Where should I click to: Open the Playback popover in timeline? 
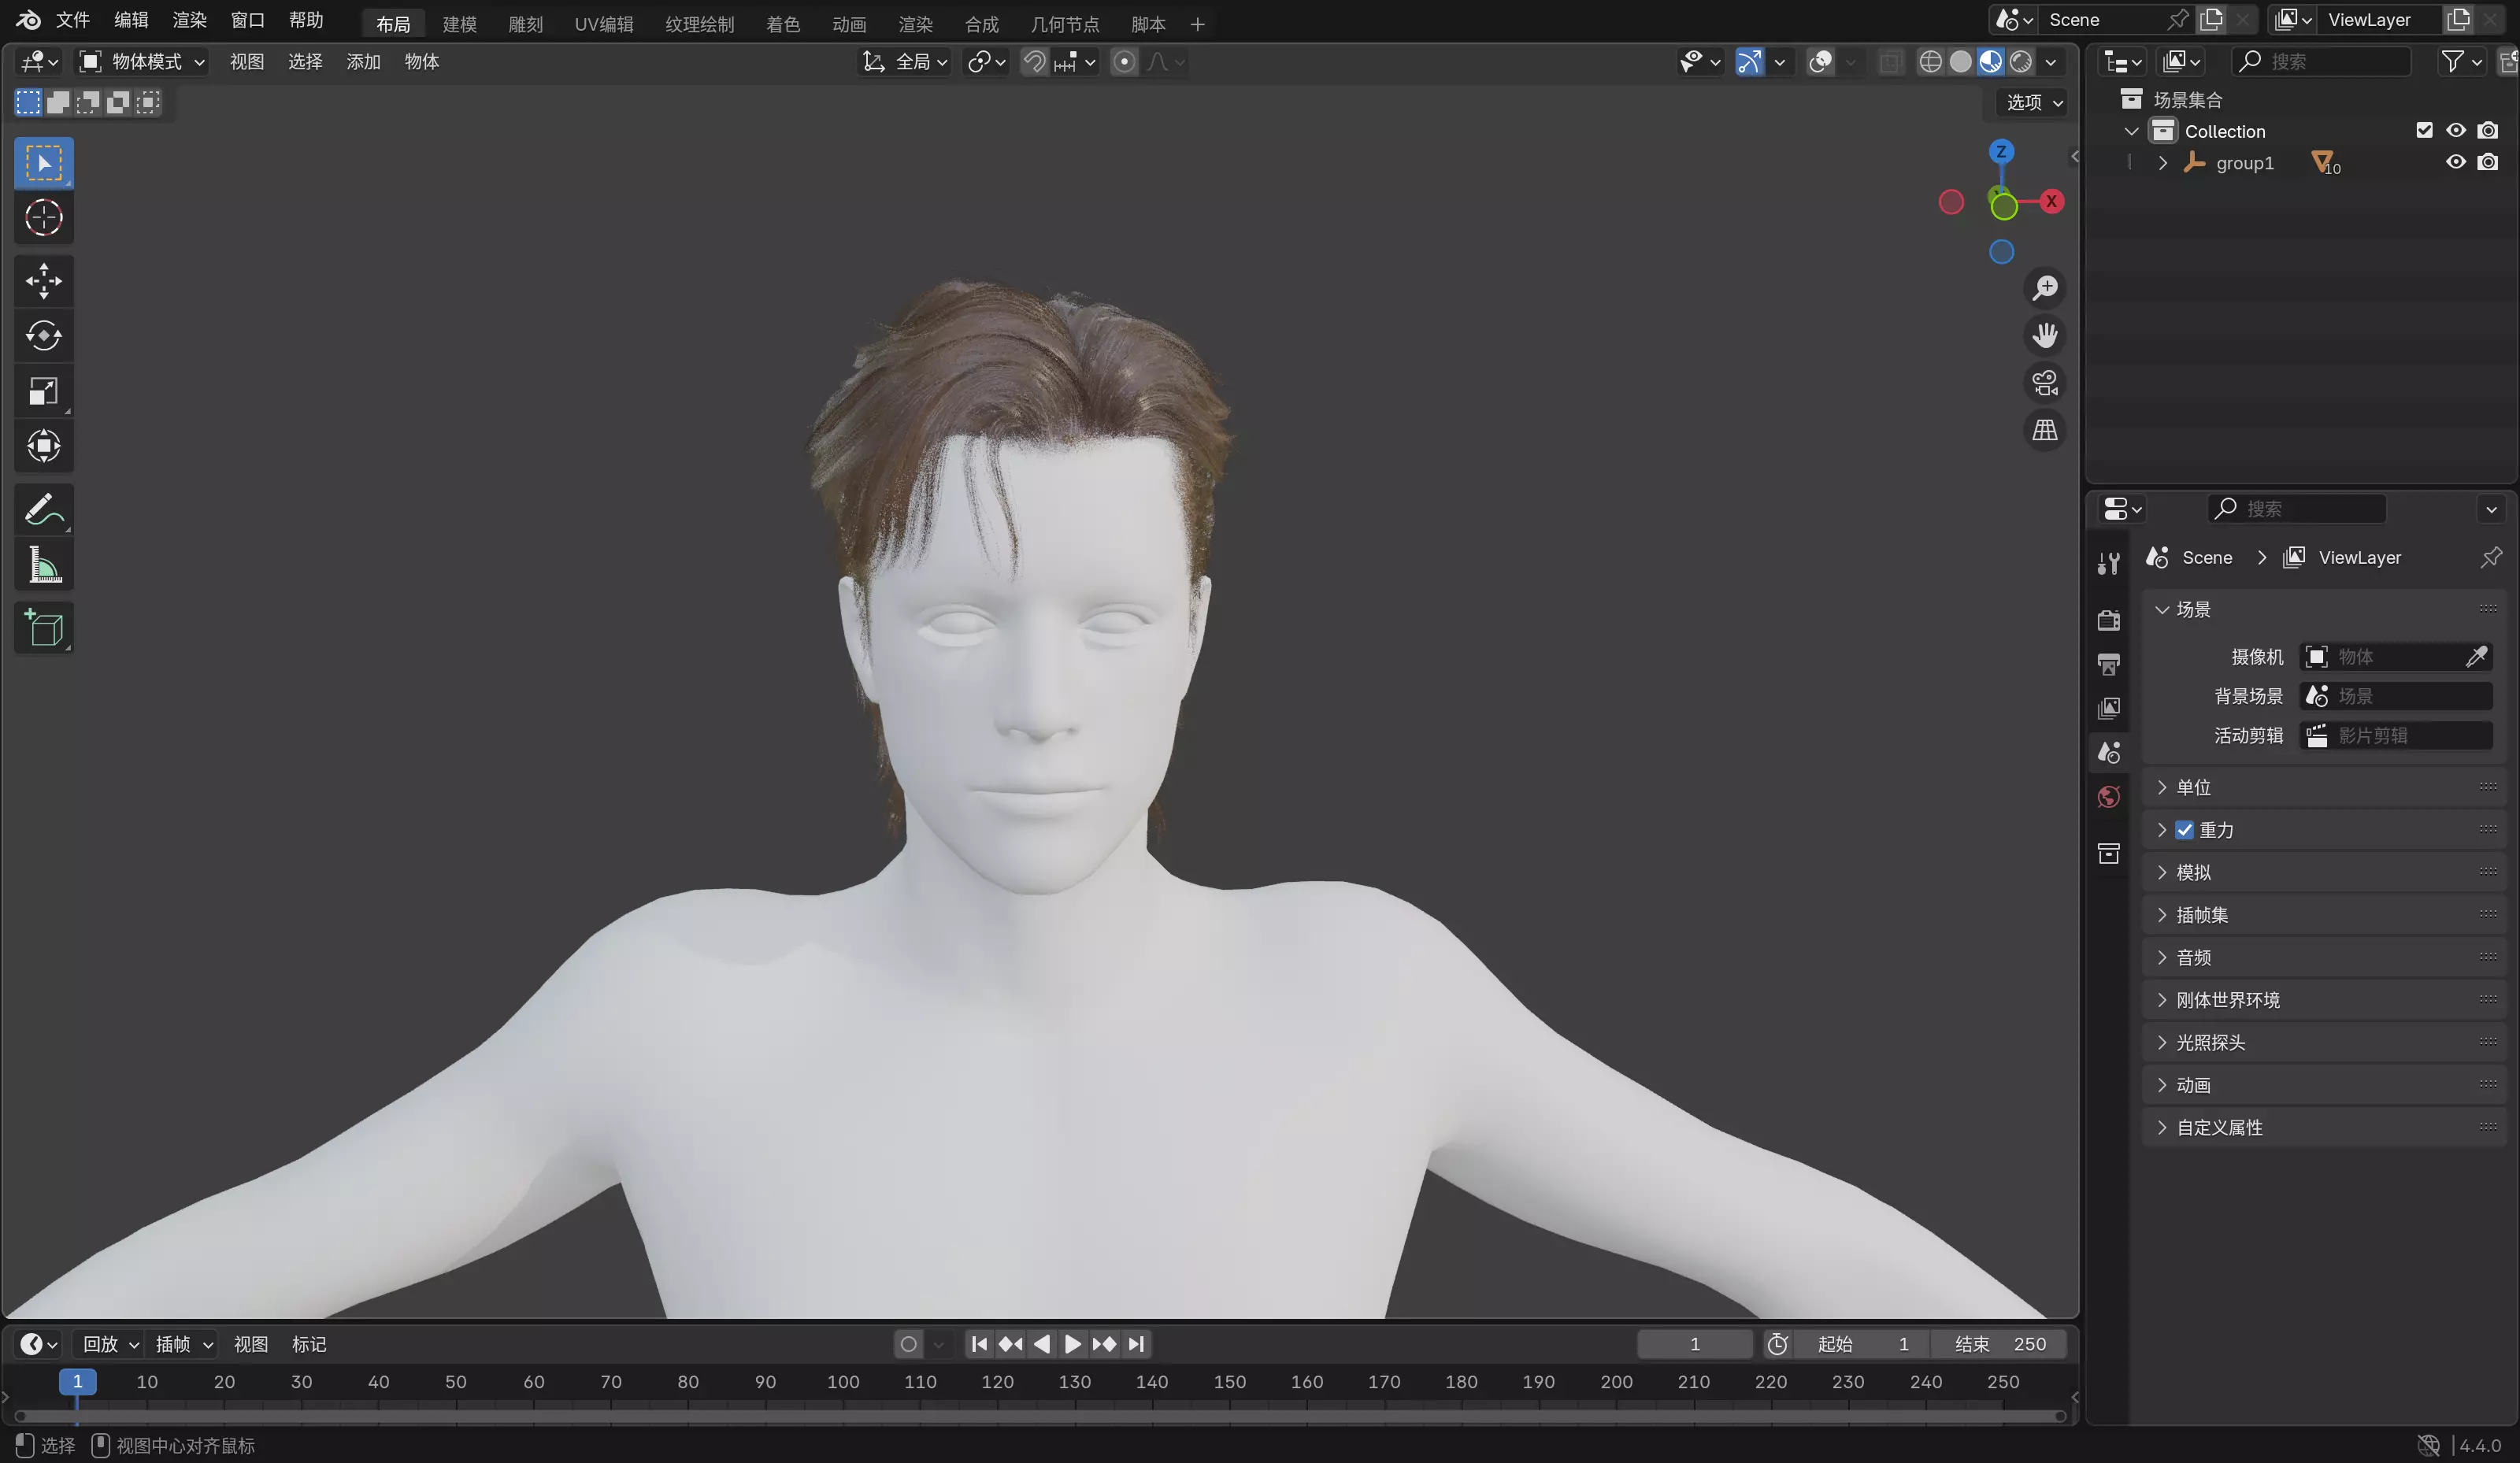(110, 1344)
